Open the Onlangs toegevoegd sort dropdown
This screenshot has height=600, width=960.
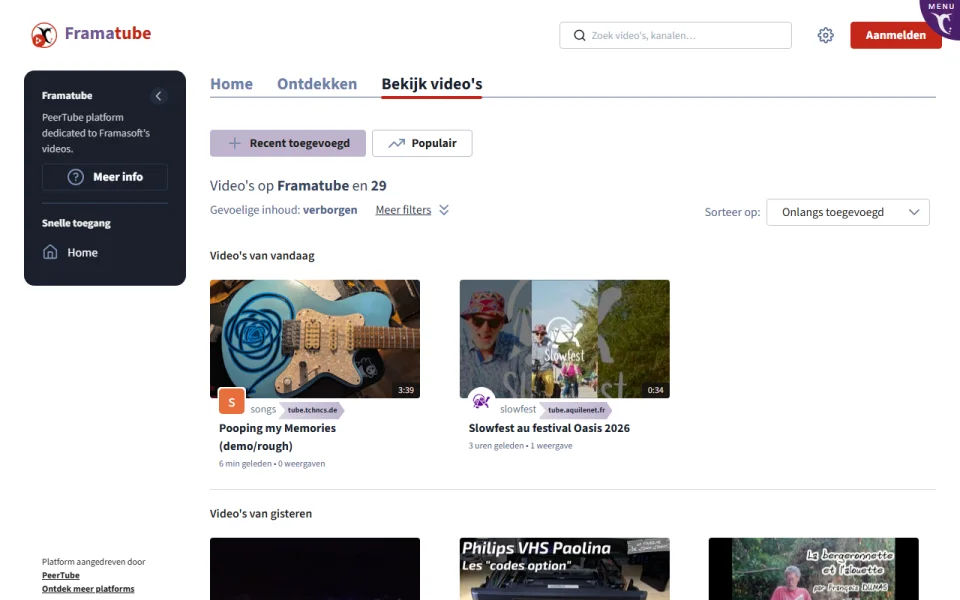pos(848,212)
